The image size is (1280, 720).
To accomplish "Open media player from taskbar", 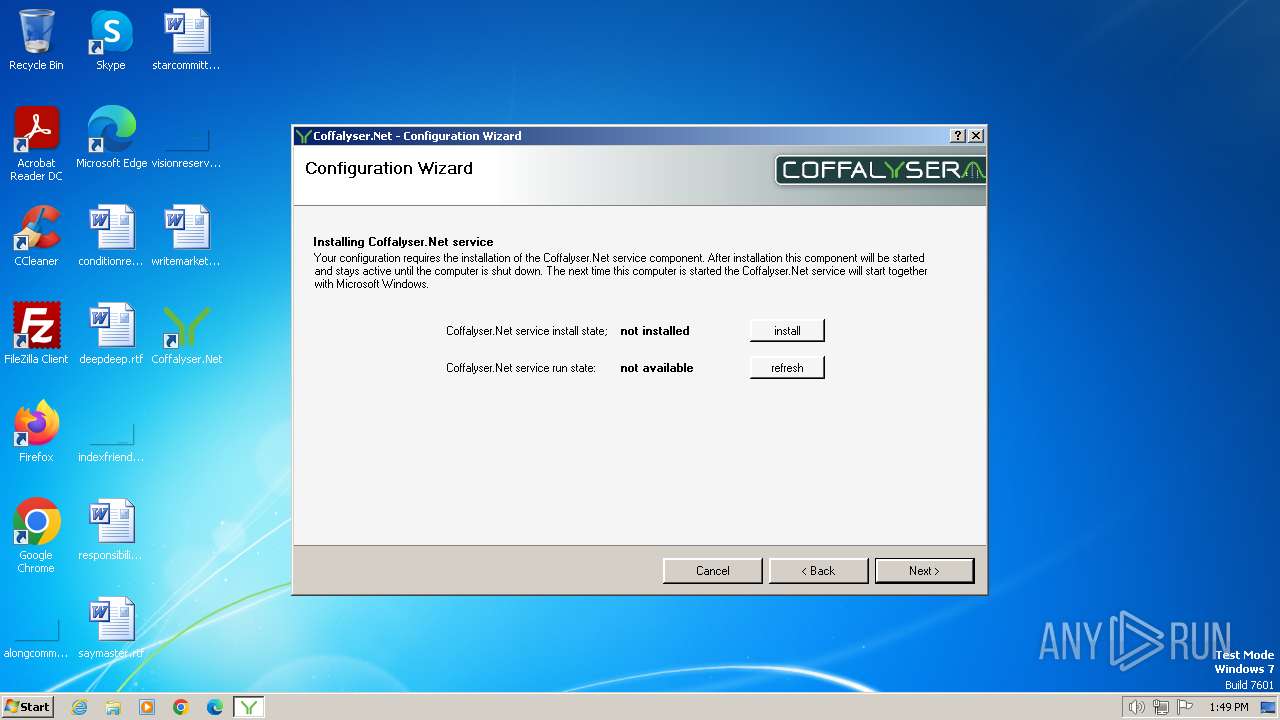I will (147, 707).
